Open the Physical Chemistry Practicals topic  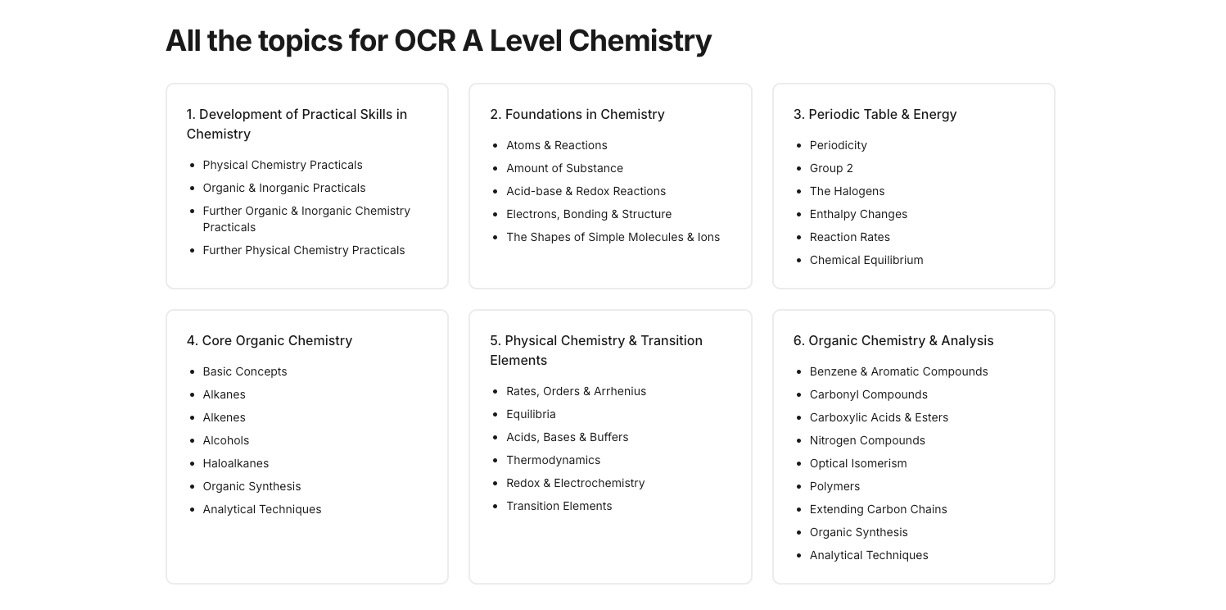[x=282, y=165]
